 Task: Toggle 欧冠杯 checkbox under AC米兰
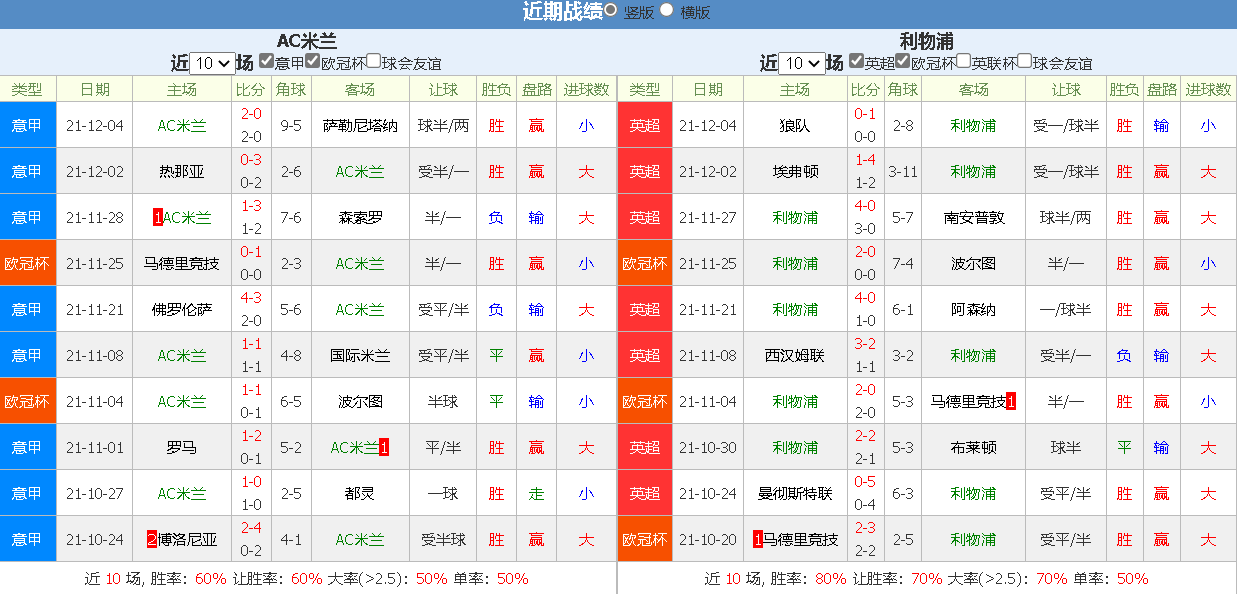click(x=313, y=60)
